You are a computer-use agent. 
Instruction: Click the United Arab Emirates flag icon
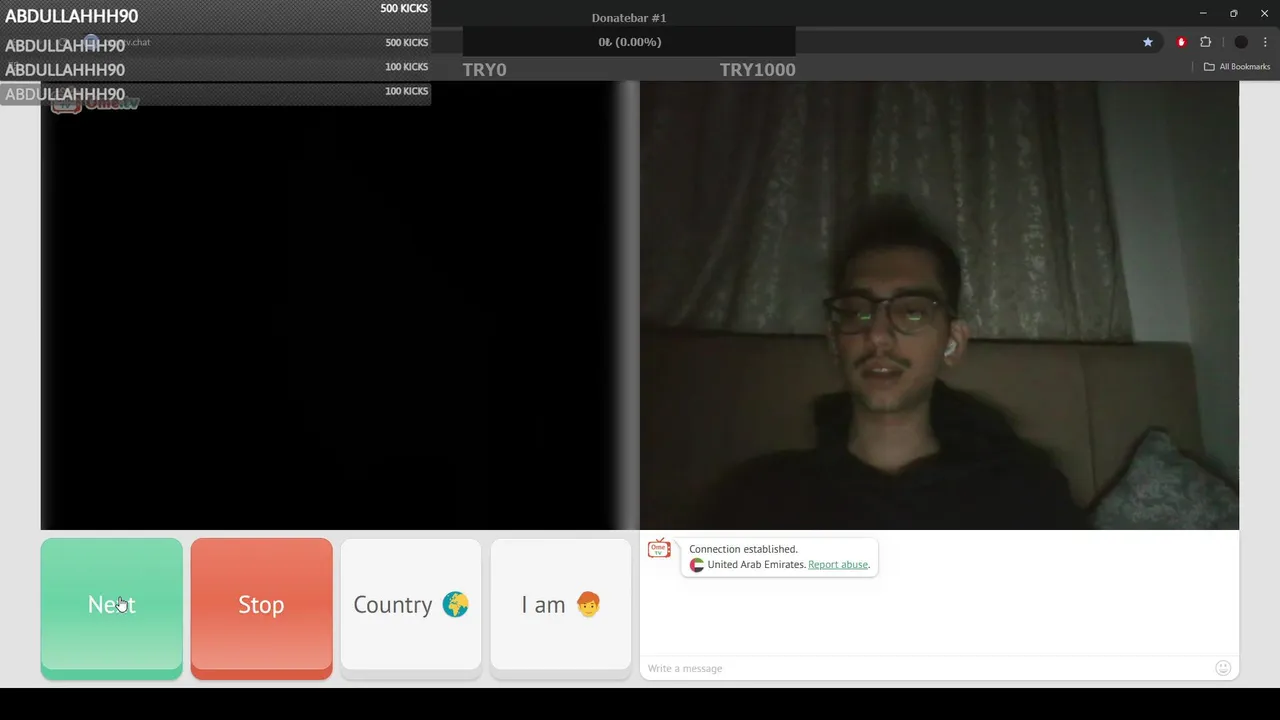(x=697, y=565)
